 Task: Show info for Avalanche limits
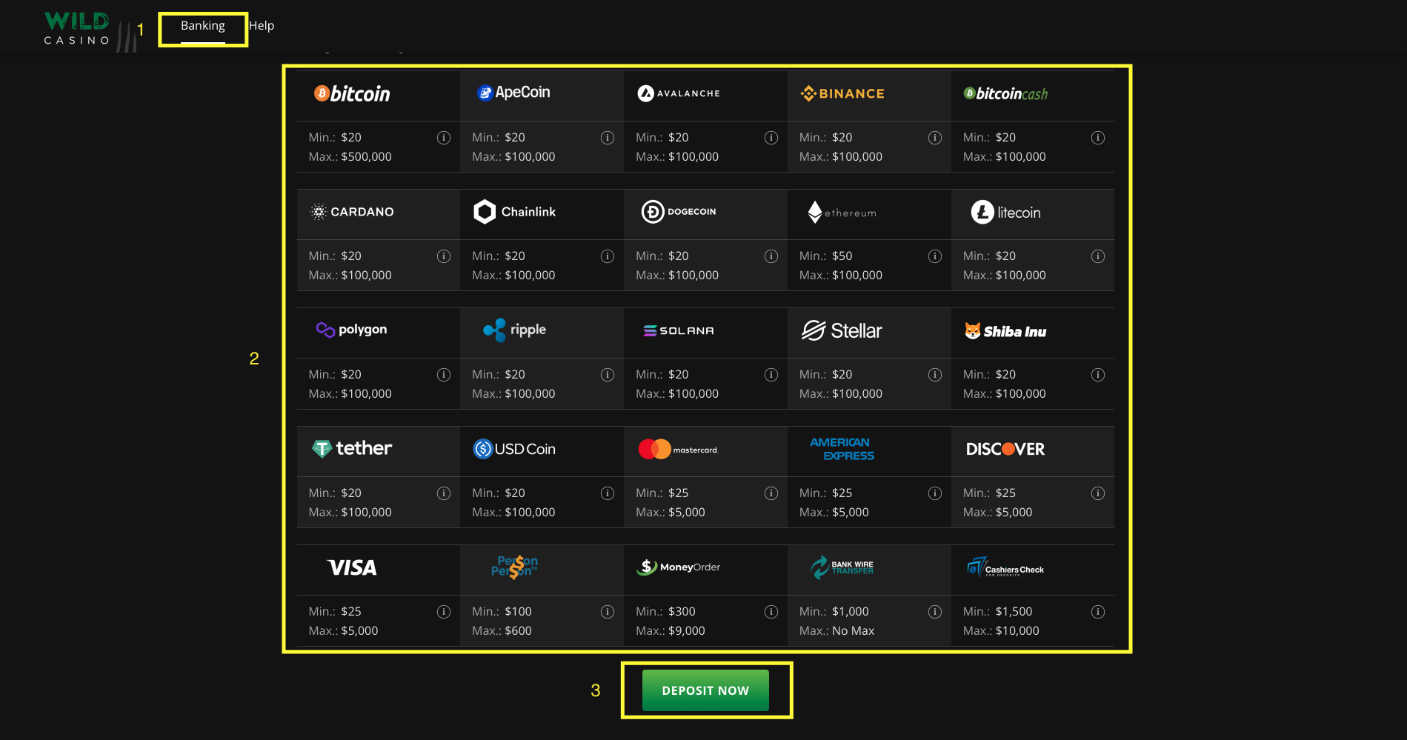tap(771, 138)
